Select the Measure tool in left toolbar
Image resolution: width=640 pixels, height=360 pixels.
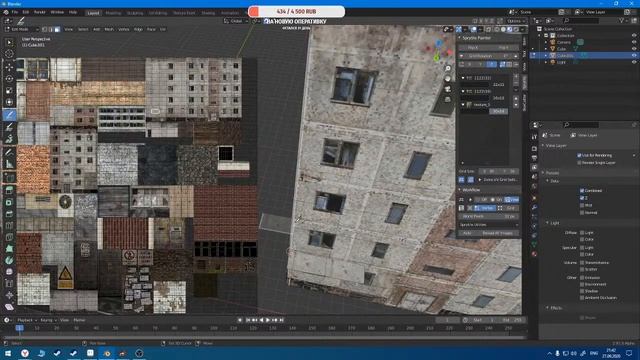tap(9, 164)
